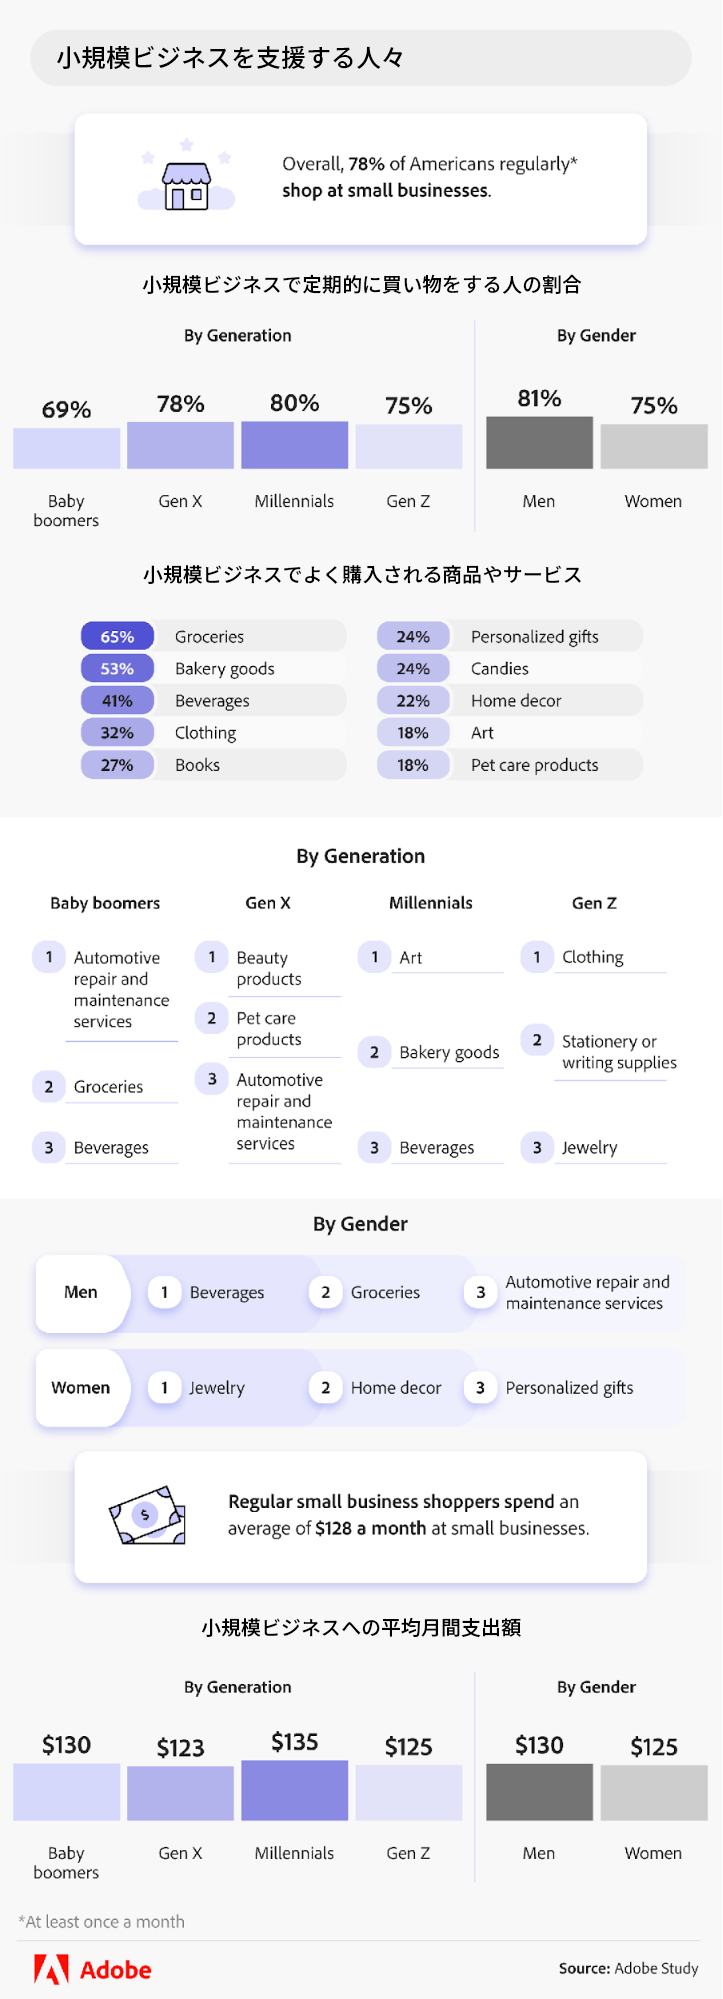This screenshot has width=723, height=1999.
Task: Click the Stationery or writing supplies entry
Action: (618, 1052)
